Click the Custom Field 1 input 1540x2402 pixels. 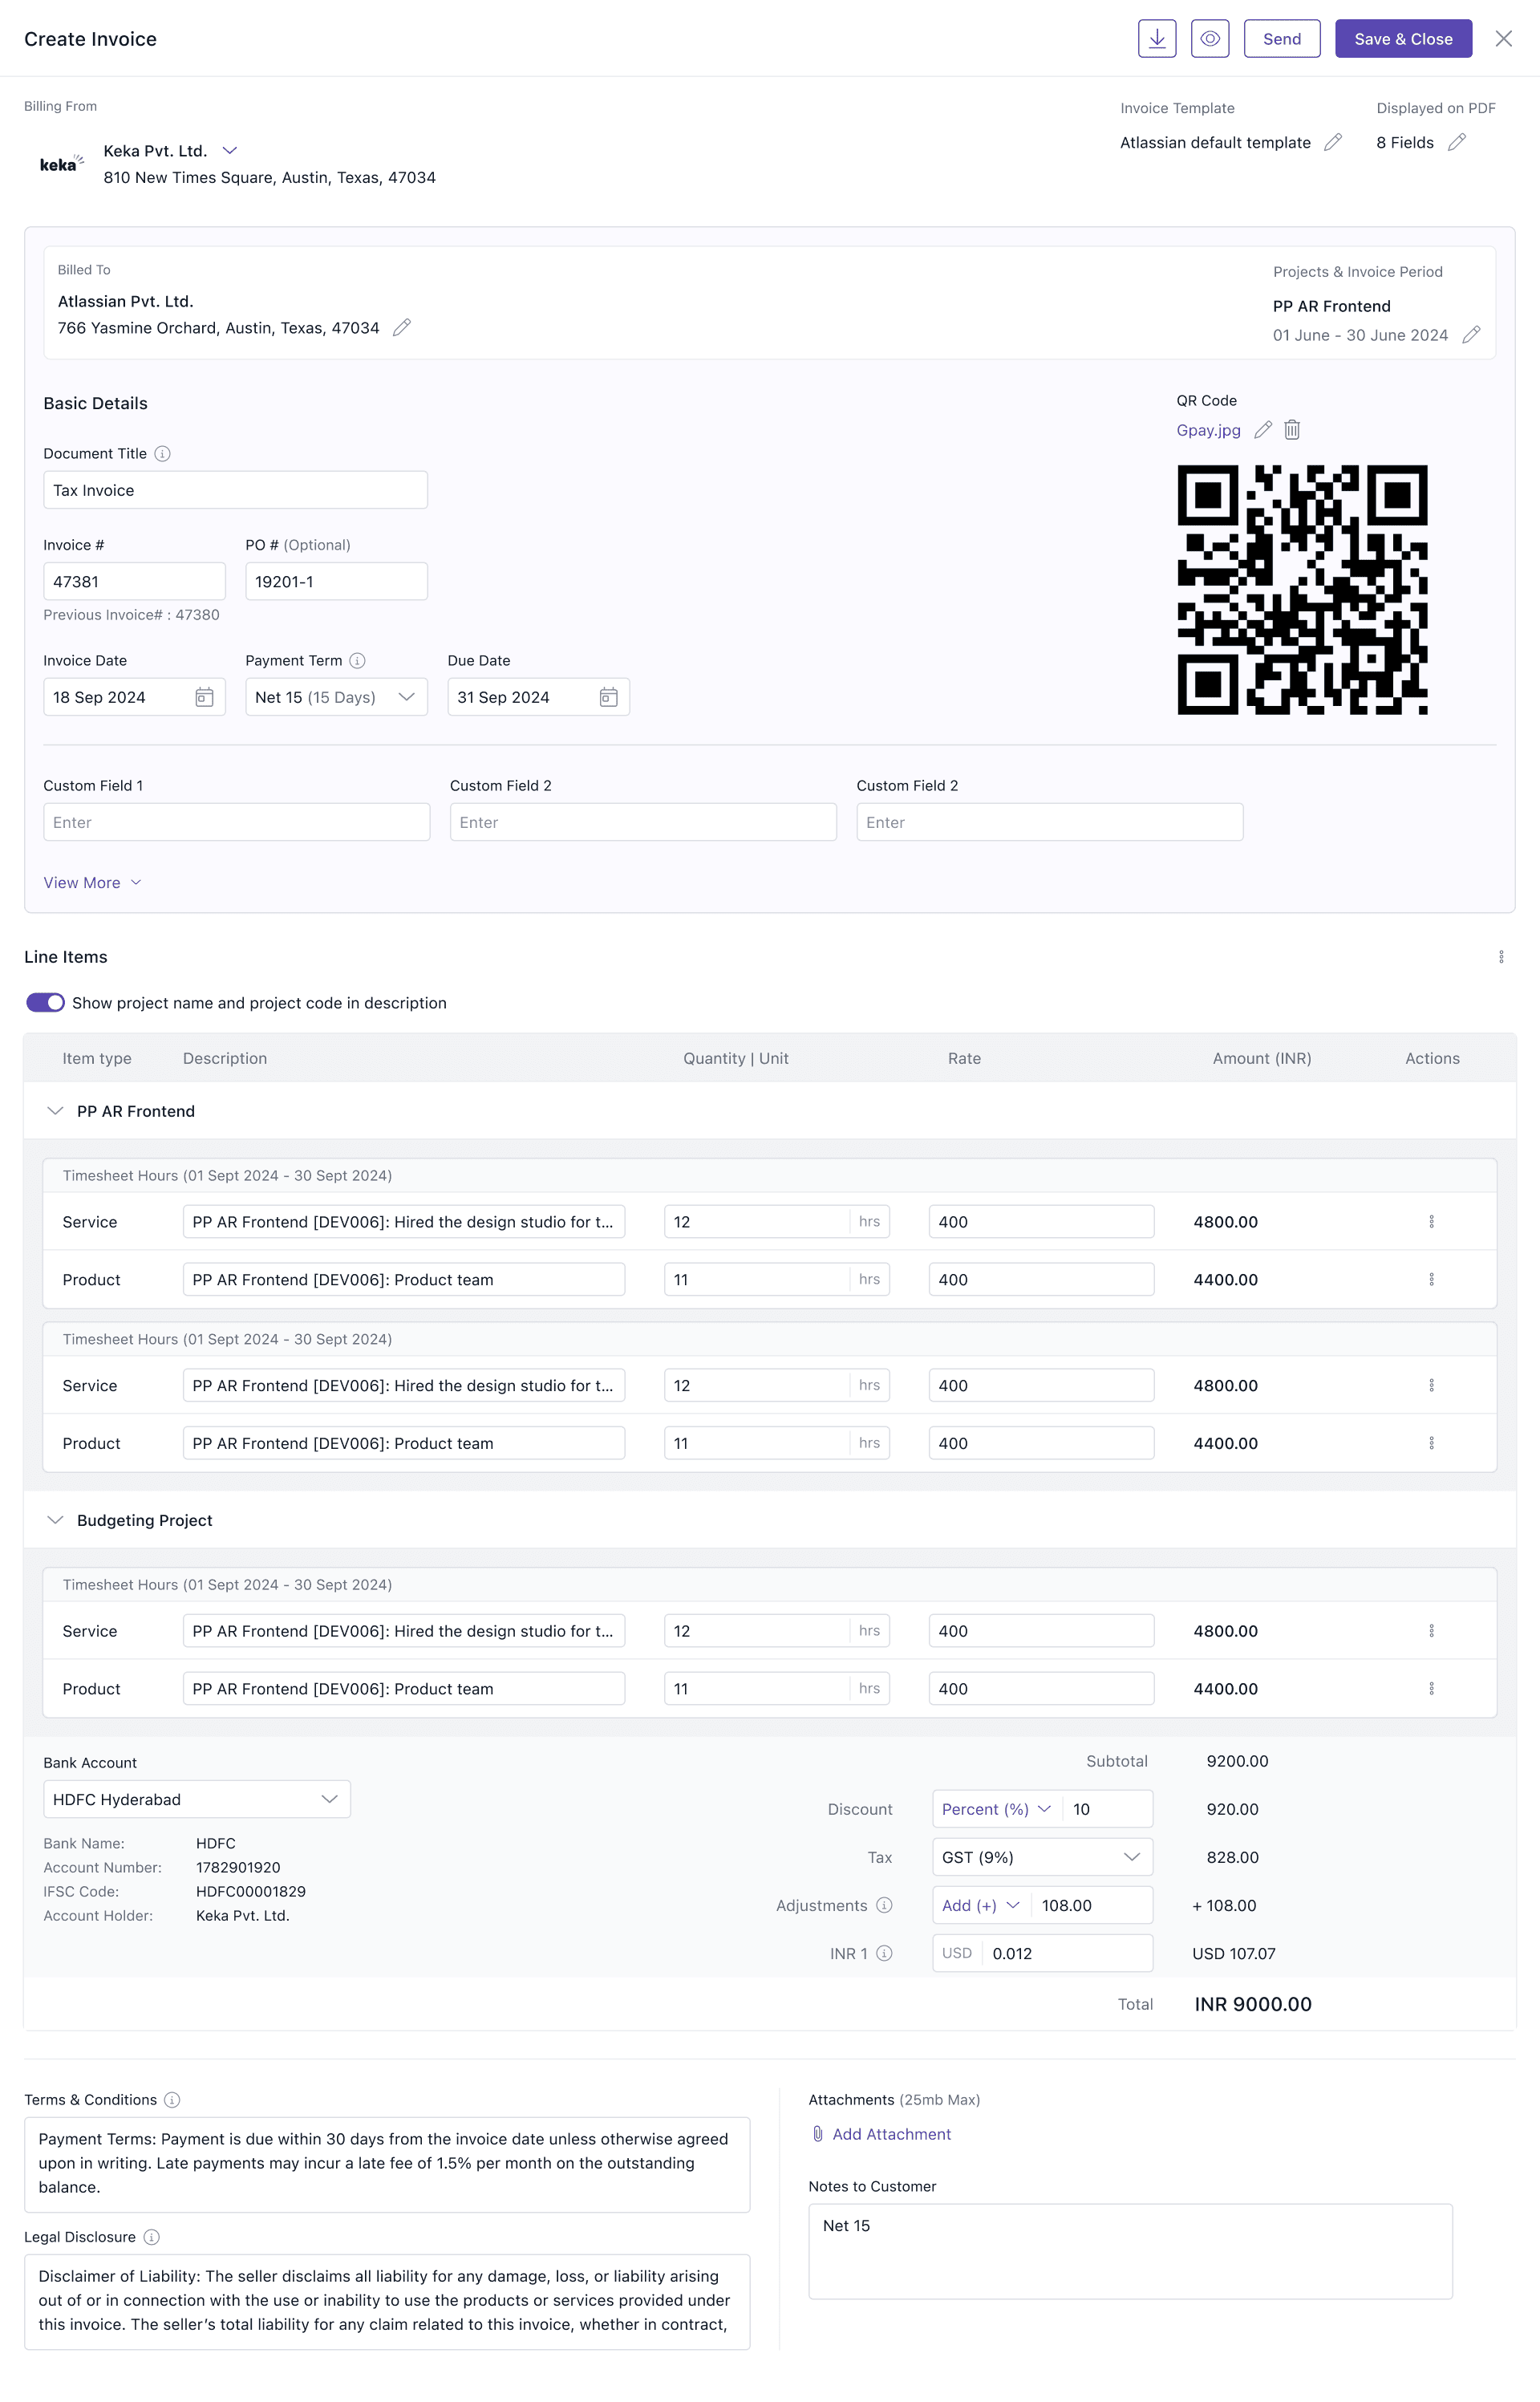click(x=236, y=822)
